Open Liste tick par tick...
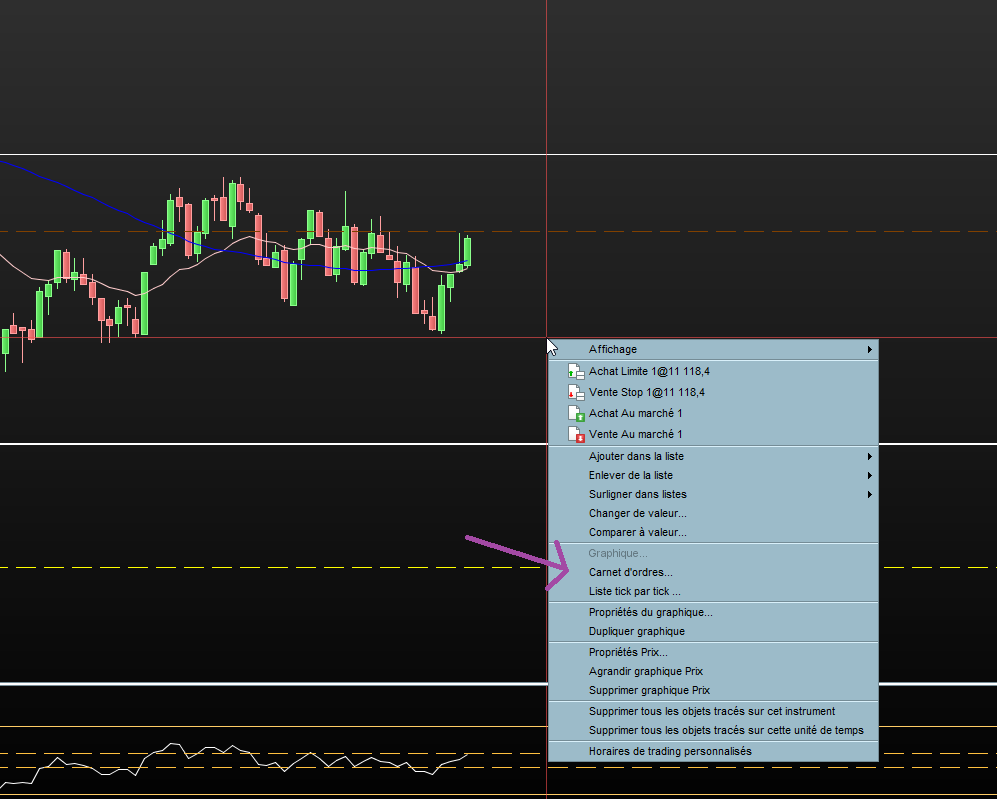 pyautogui.click(x=634, y=591)
